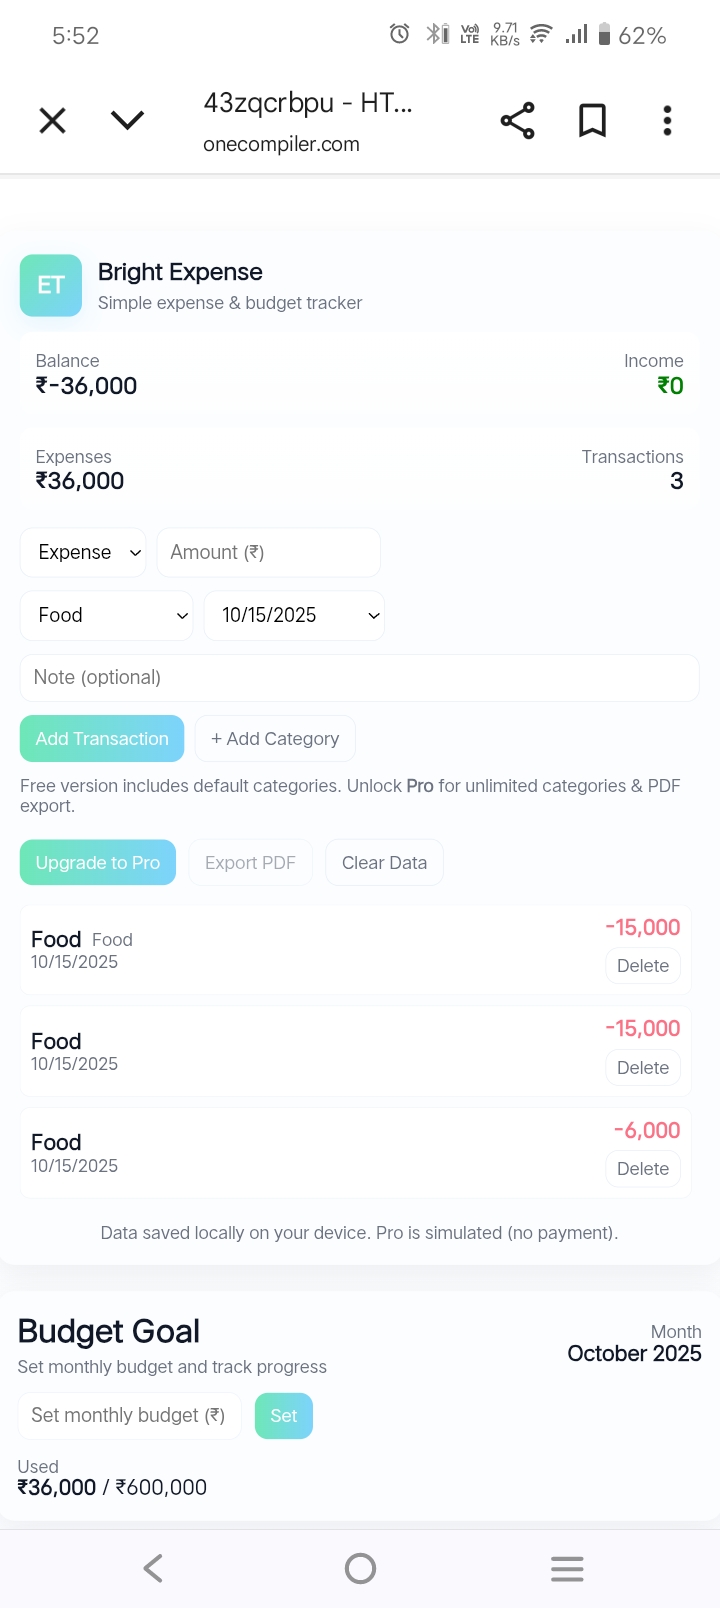Open the three-dot browser menu
Viewport: 720px width, 1608px height.
[667, 121]
